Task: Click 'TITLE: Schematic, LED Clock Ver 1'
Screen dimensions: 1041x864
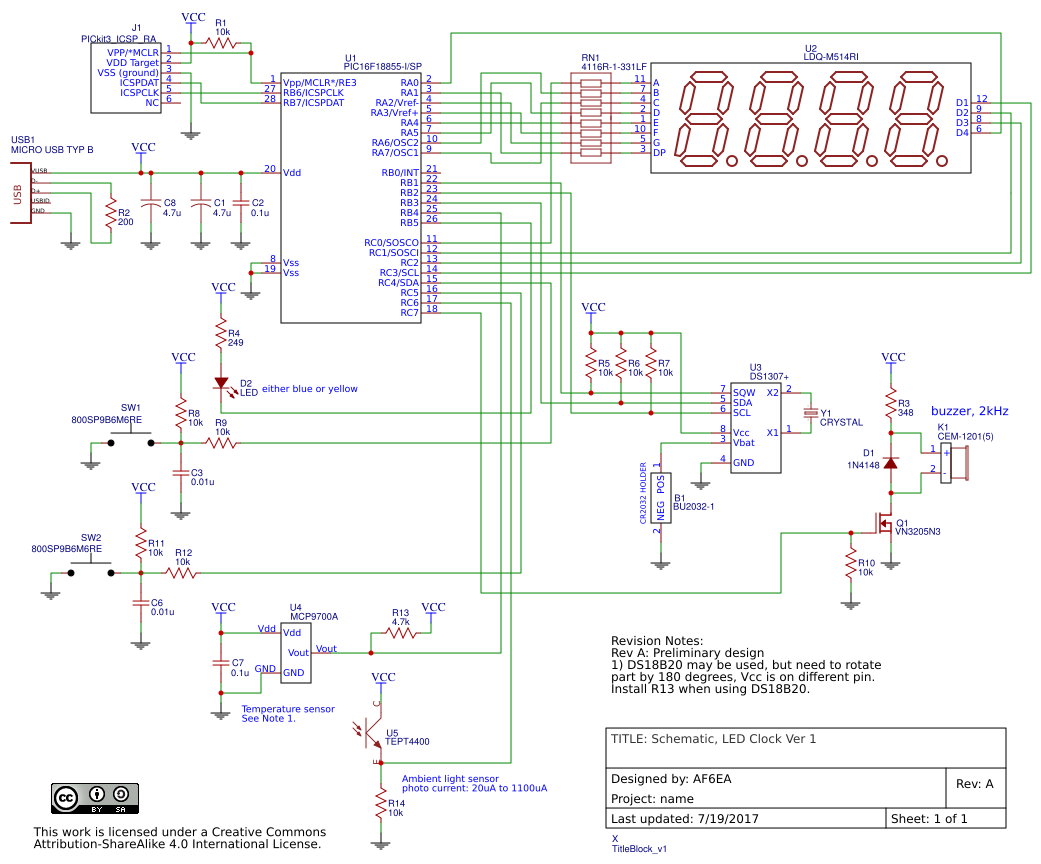Action: (713, 738)
